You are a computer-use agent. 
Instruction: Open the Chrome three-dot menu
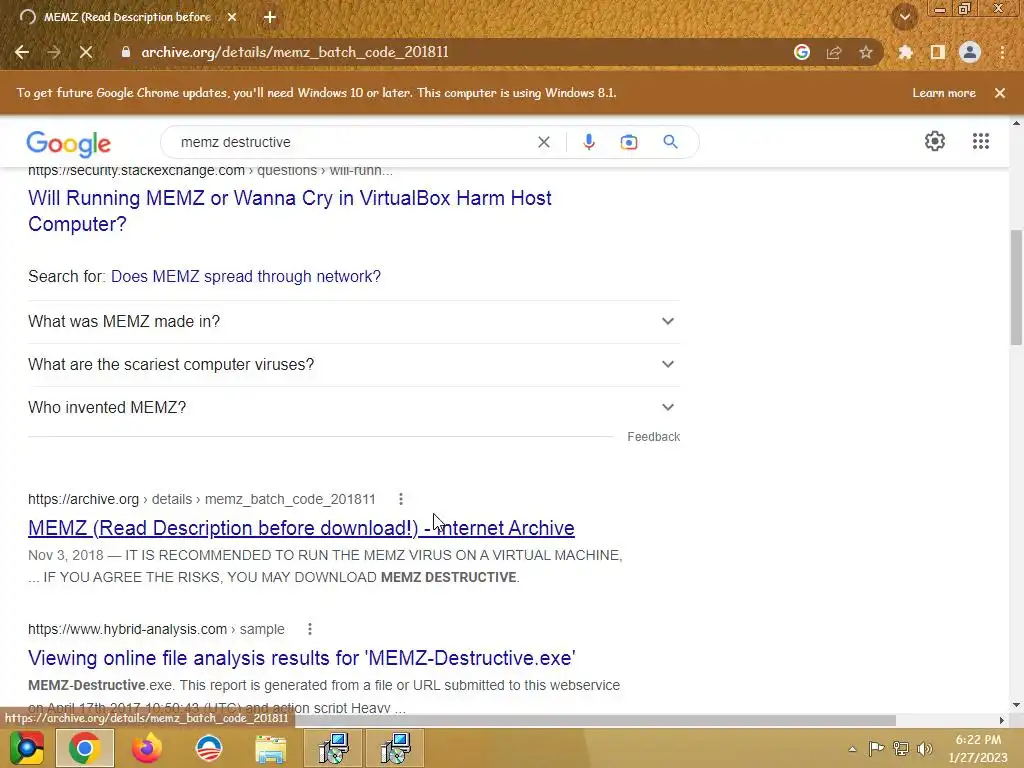1002,52
